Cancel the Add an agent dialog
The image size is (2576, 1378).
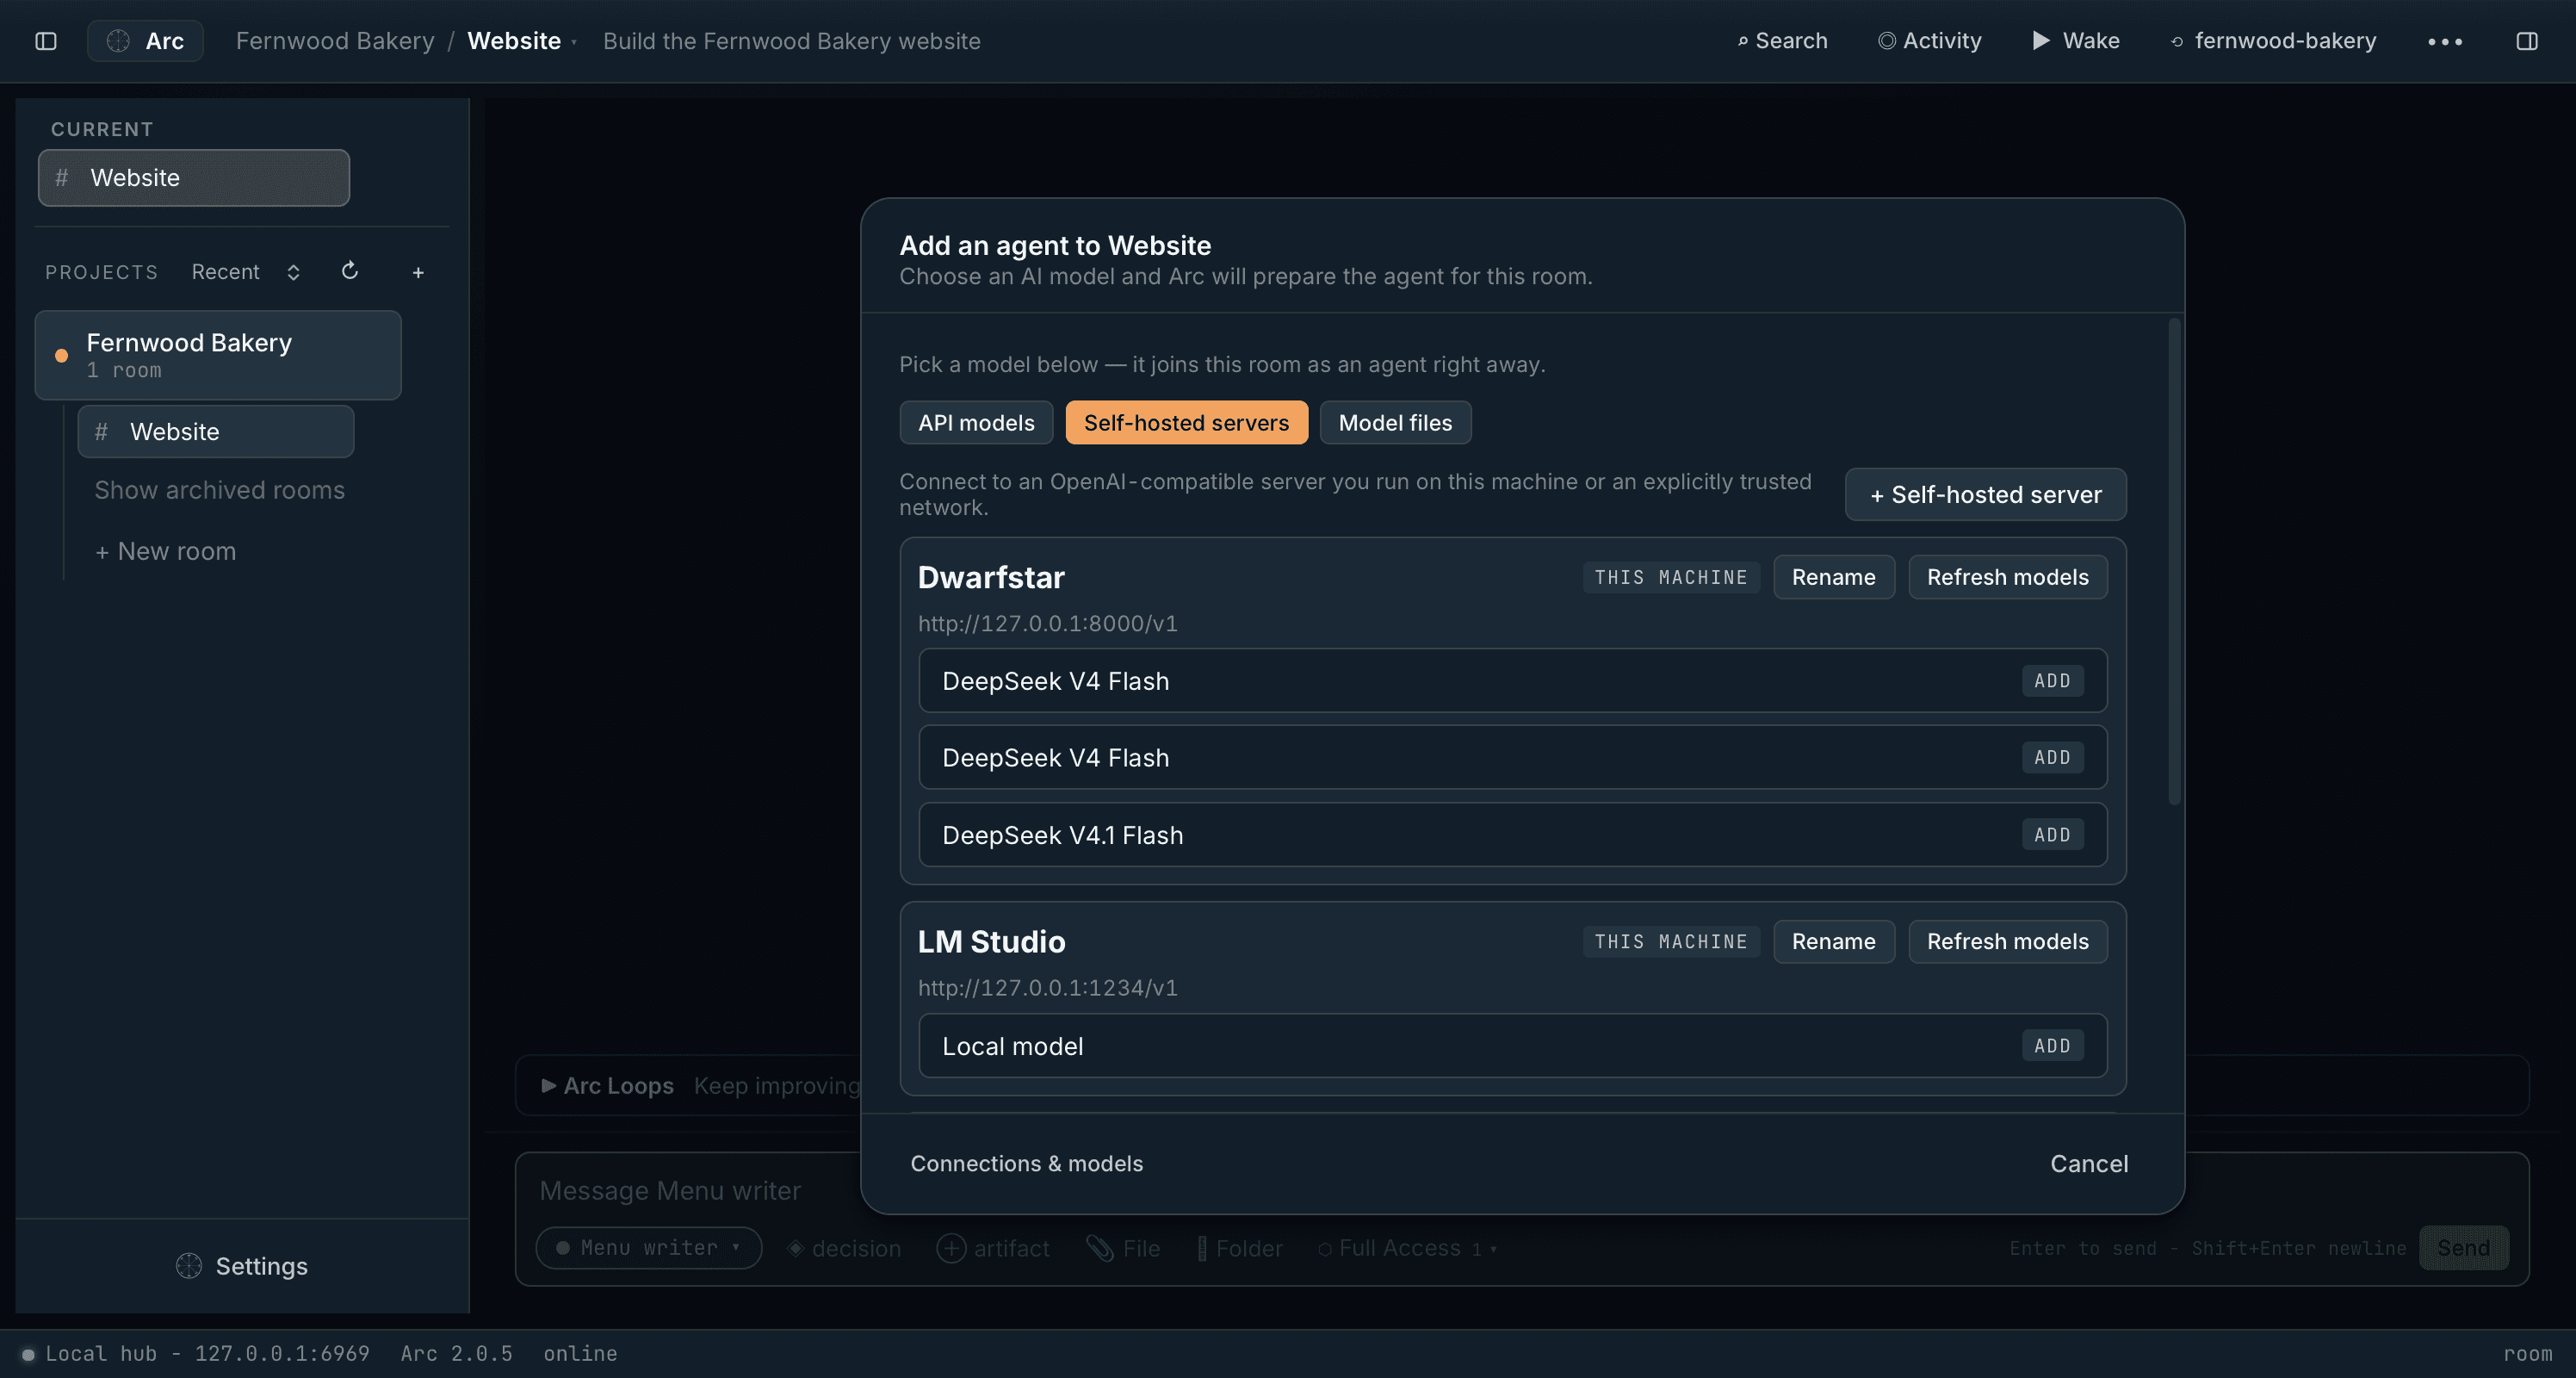coord(2089,1163)
